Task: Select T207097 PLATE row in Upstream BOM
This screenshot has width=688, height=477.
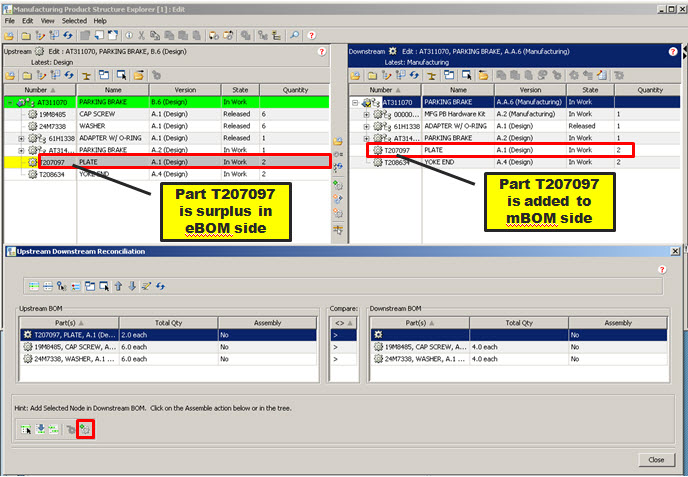Action: (168, 335)
